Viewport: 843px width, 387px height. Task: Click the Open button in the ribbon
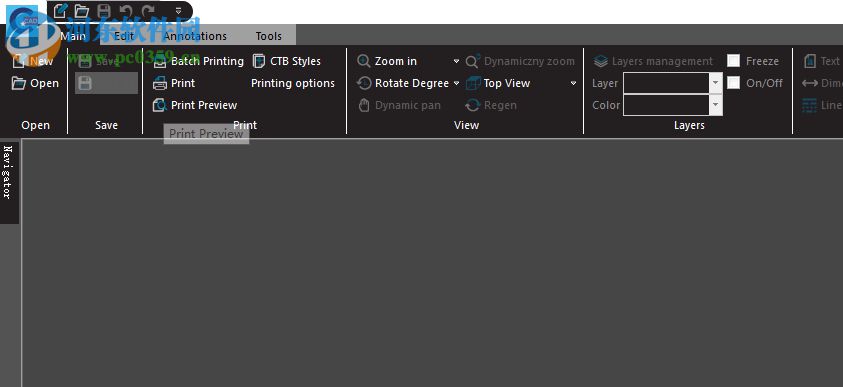pyautogui.click(x=35, y=83)
